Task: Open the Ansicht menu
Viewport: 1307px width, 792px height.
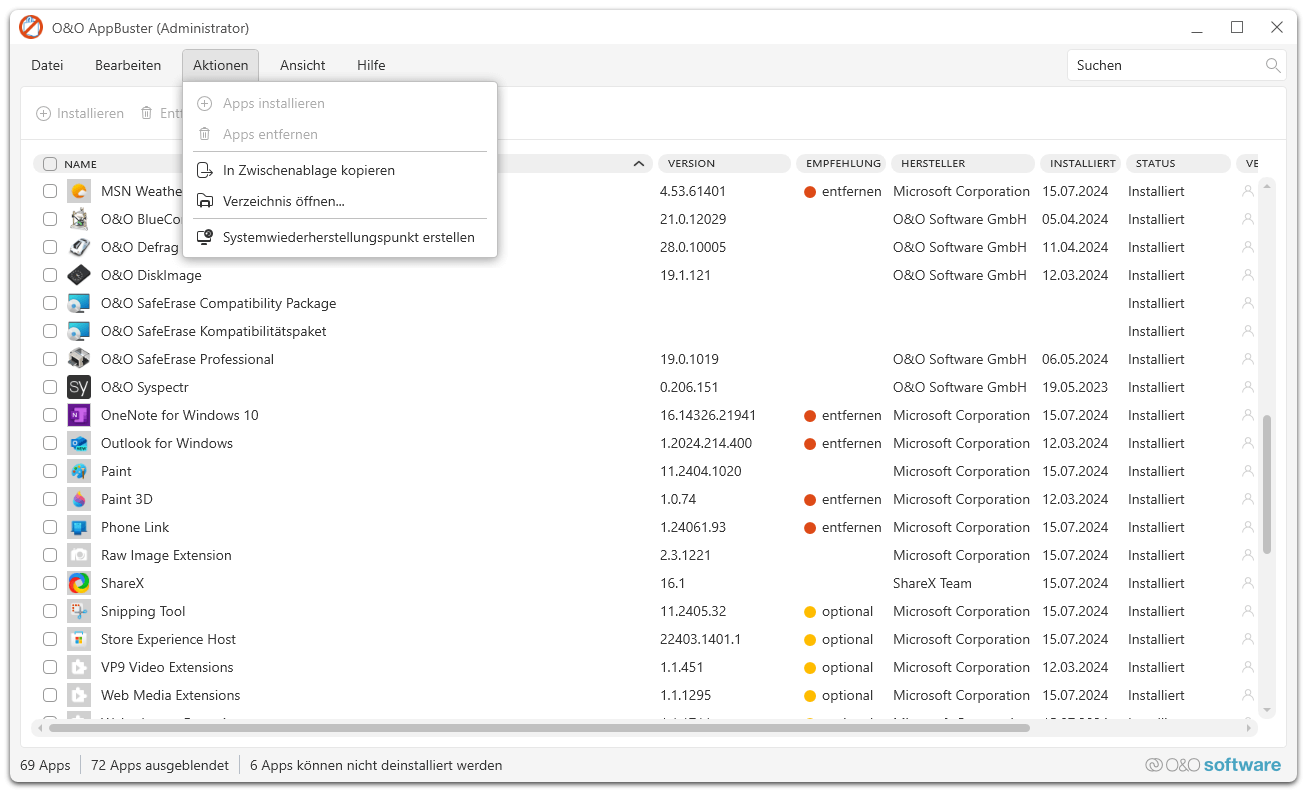Action: pyautogui.click(x=303, y=65)
